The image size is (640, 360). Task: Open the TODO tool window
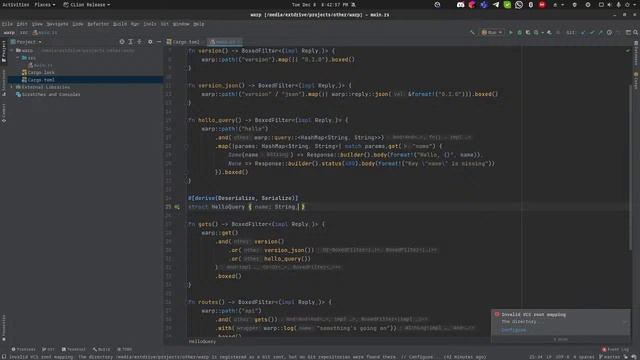point(124,349)
